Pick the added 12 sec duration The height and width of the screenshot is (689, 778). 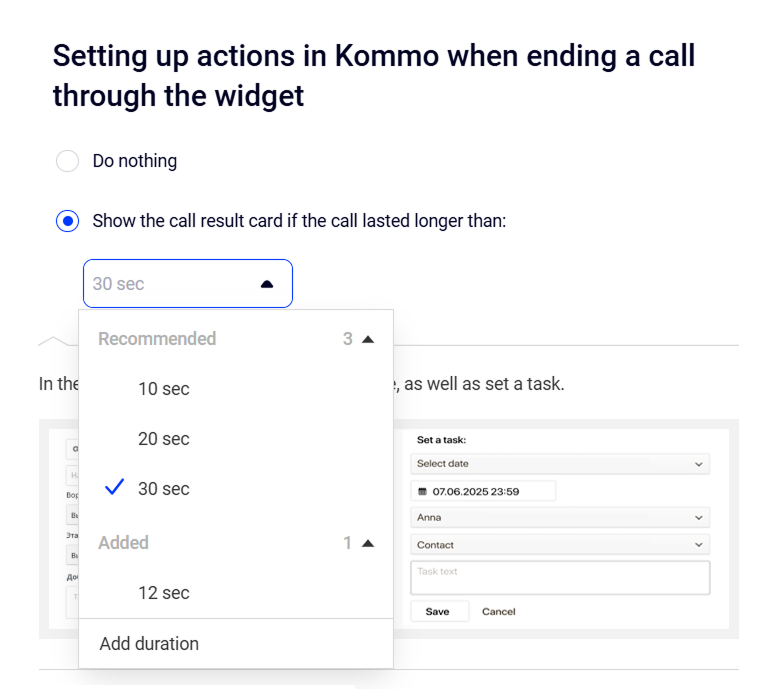[164, 593]
